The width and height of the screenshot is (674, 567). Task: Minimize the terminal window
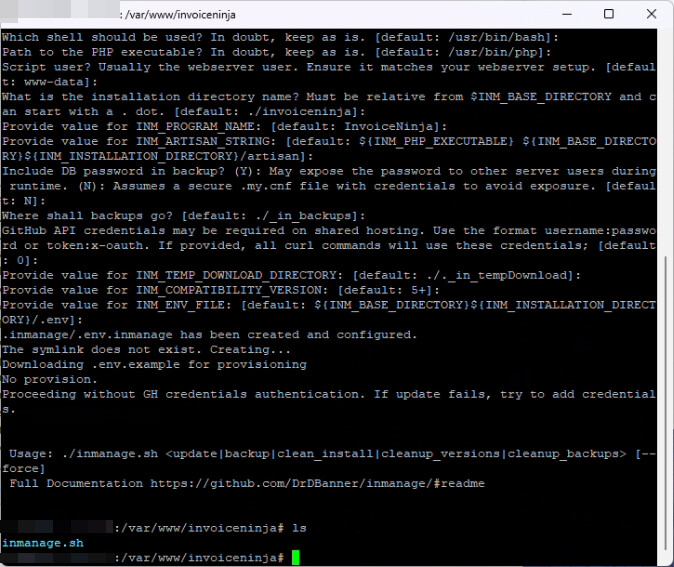coord(567,14)
